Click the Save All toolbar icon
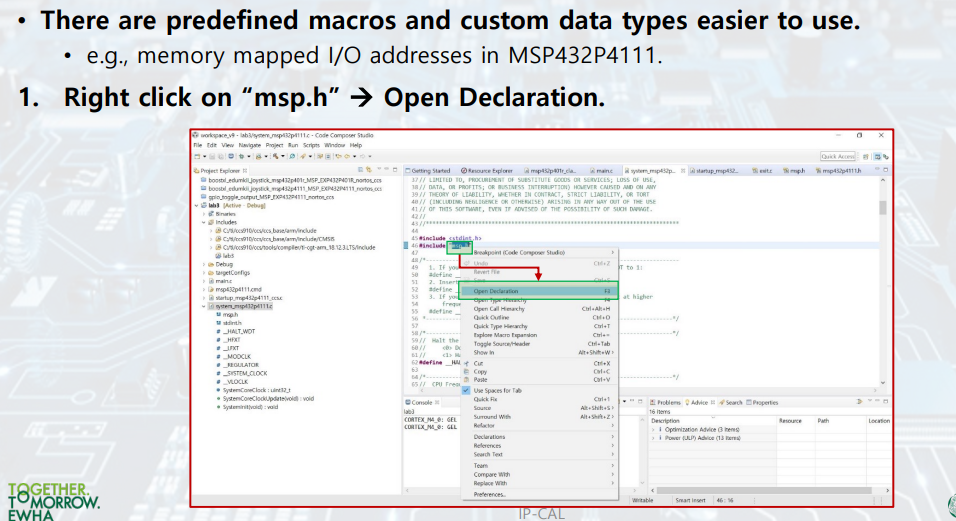This screenshot has height=521, width=956. point(221,156)
